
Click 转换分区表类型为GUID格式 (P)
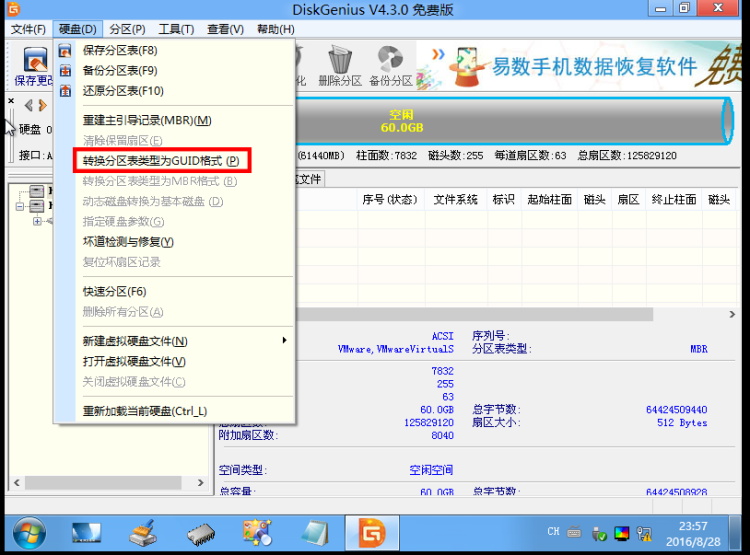pyautogui.click(x=161, y=161)
